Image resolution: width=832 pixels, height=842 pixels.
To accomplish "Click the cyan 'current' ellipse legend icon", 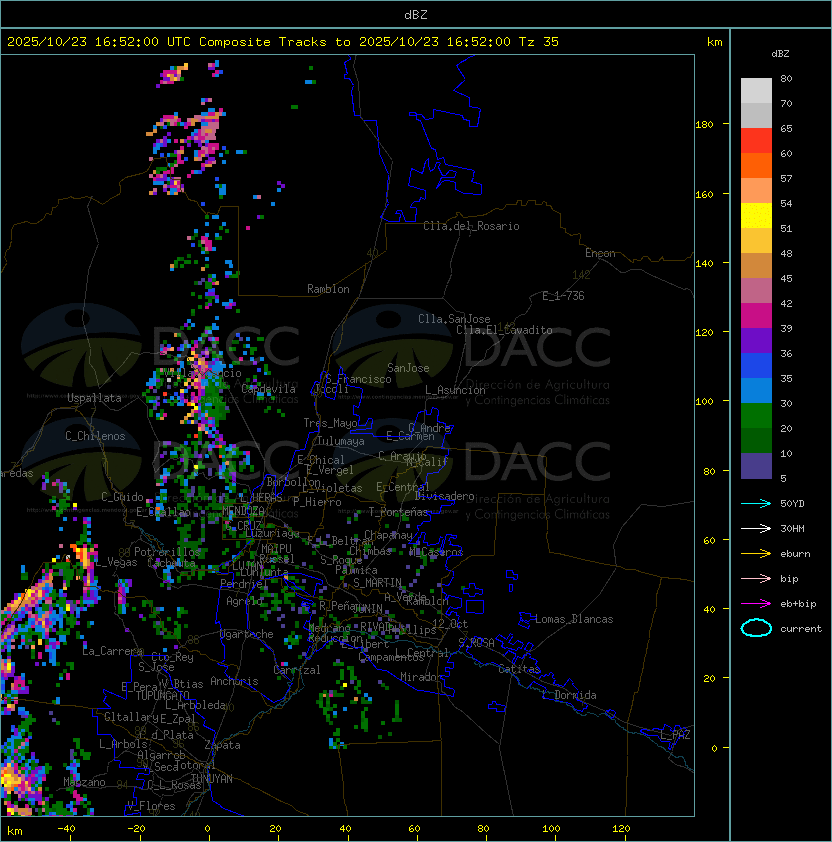I will coord(756,628).
